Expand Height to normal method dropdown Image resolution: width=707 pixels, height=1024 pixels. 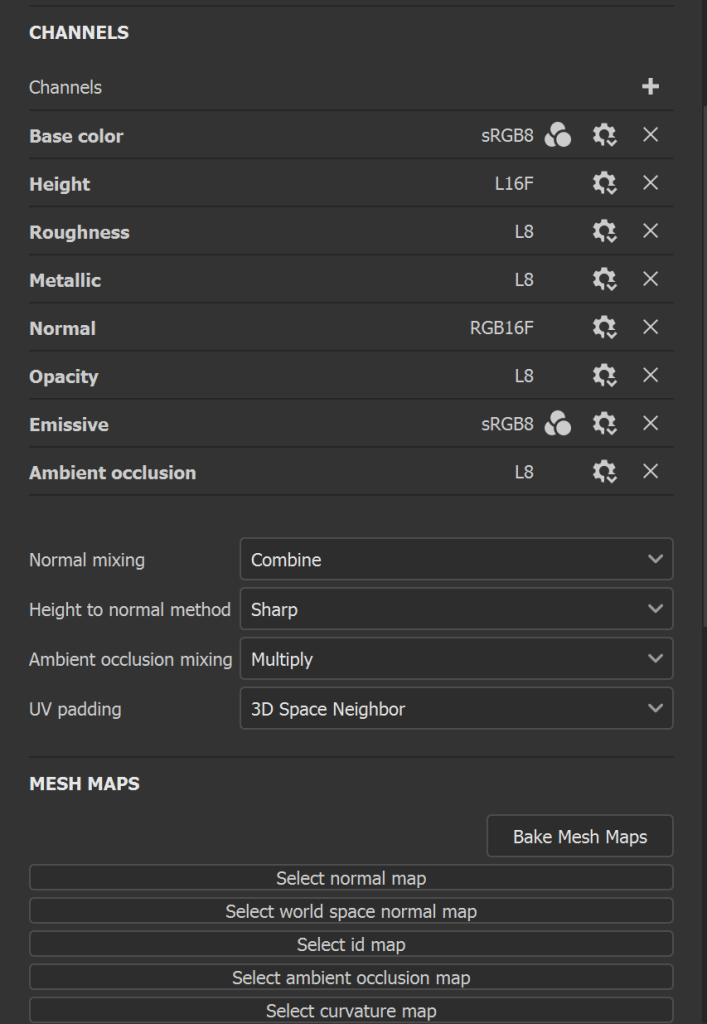pos(456,609)
